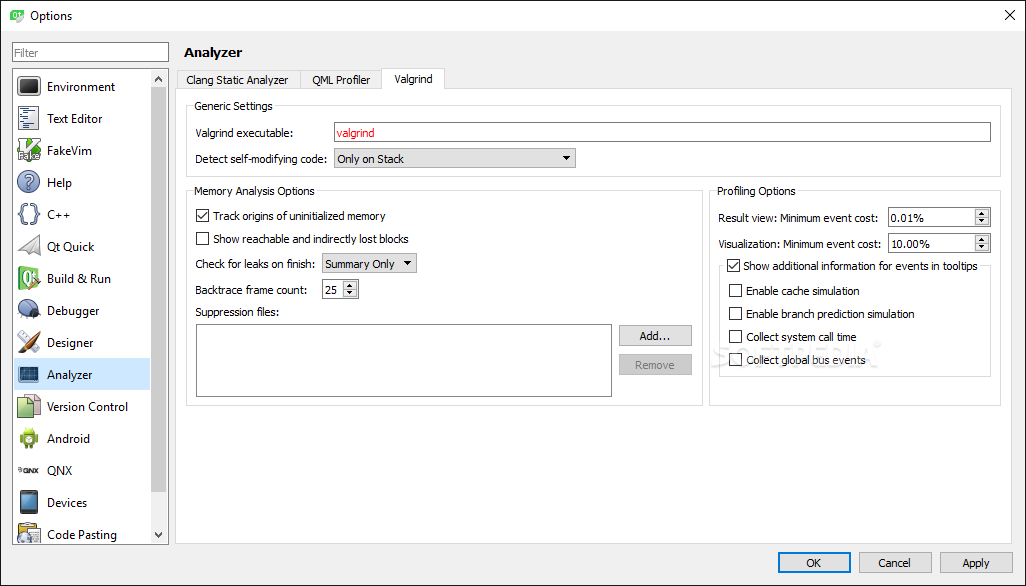Viewport: 1026px width, 586px height.
Task: Check Collect global bus events
Action: (735, 360)
